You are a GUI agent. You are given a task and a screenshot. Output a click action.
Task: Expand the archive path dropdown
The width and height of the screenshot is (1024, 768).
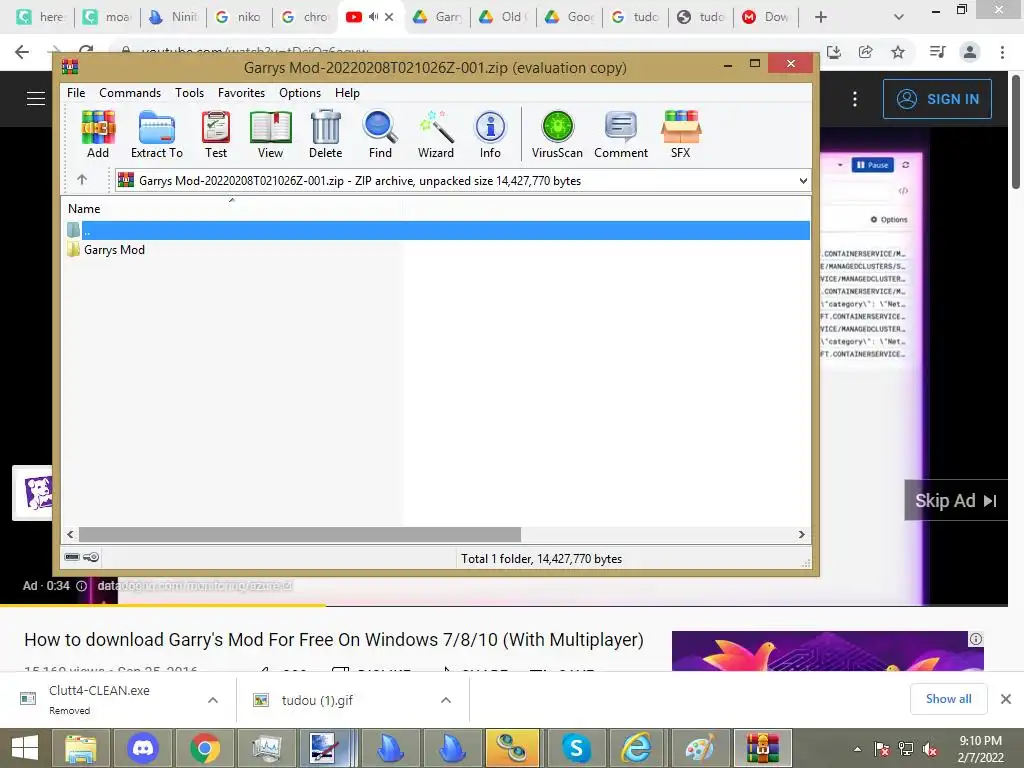coord(803,181)
